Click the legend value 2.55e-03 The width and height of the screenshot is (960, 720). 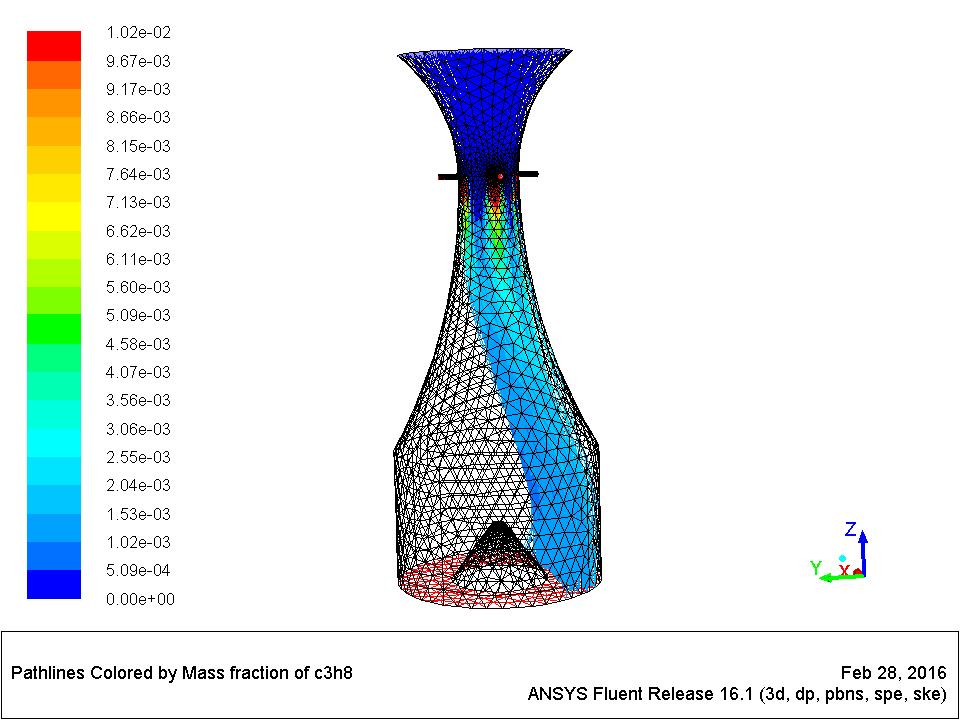(138, 458)
